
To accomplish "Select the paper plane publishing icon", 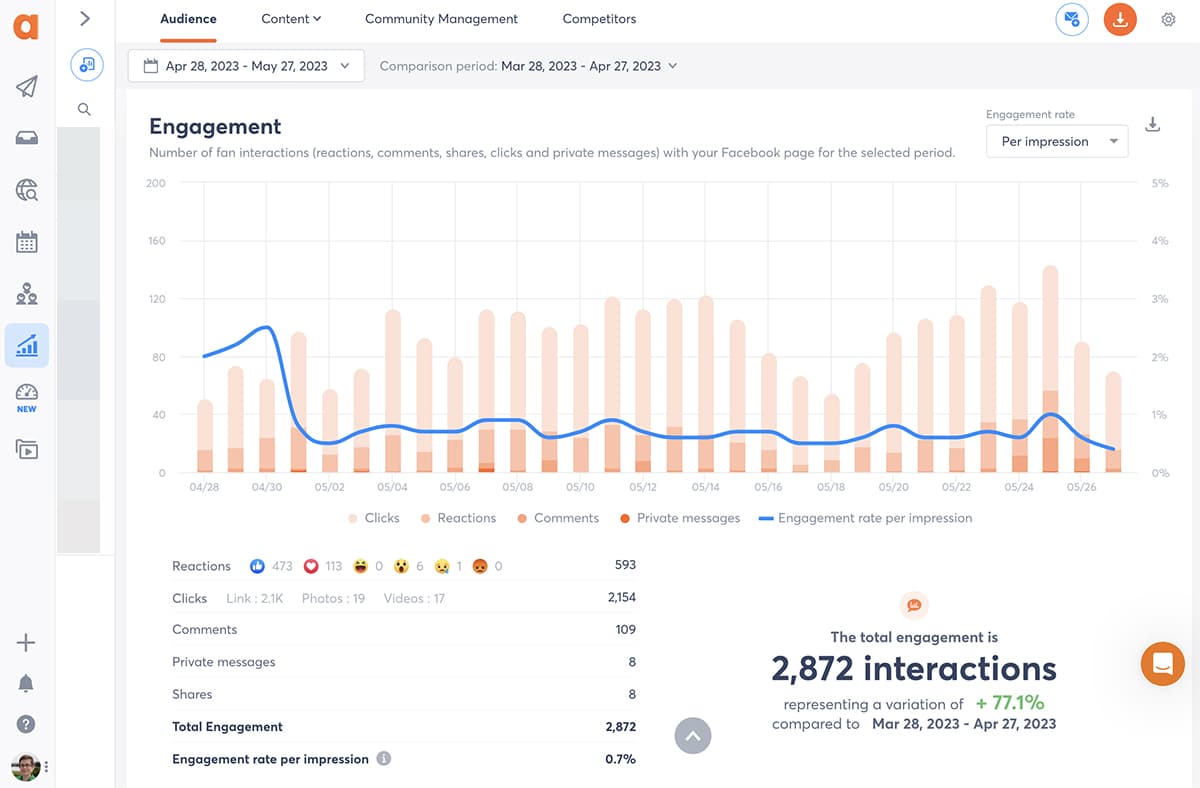I will [x=27, y=88].
